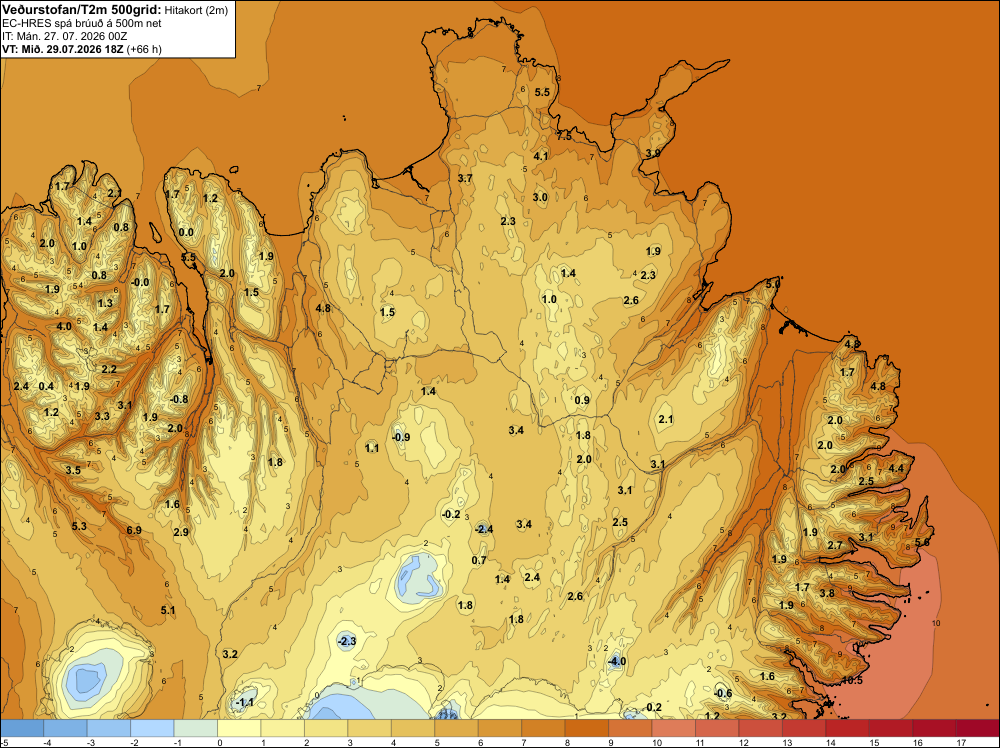Screen dimensions: 1000x748
Task: Click the legend scale label 15
Action: point(874,742)
